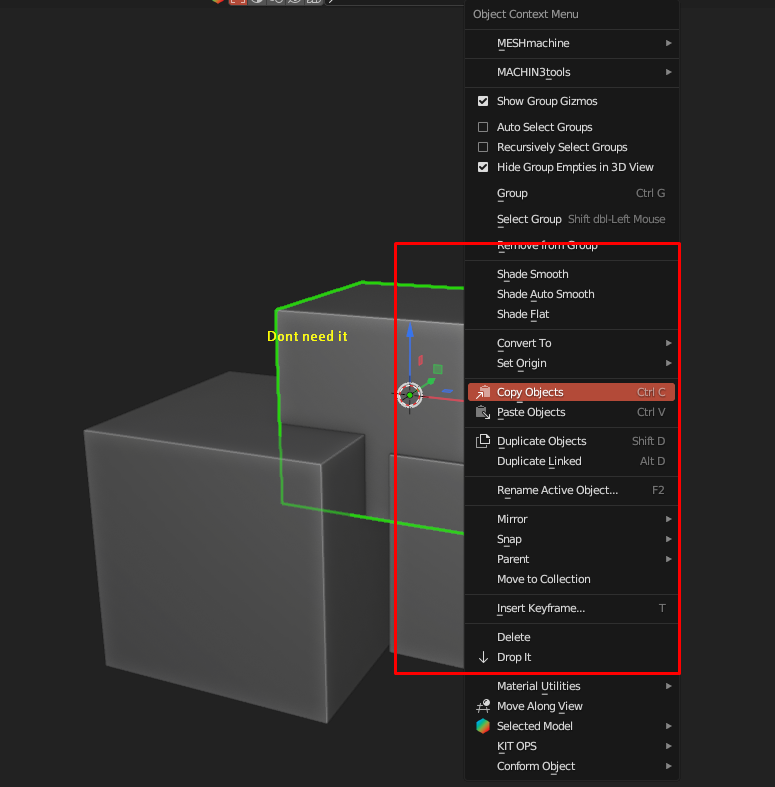This screenshot has height=787, width=775.
Task: Click the red plane gizmo handle
Action: pos(421,360)
